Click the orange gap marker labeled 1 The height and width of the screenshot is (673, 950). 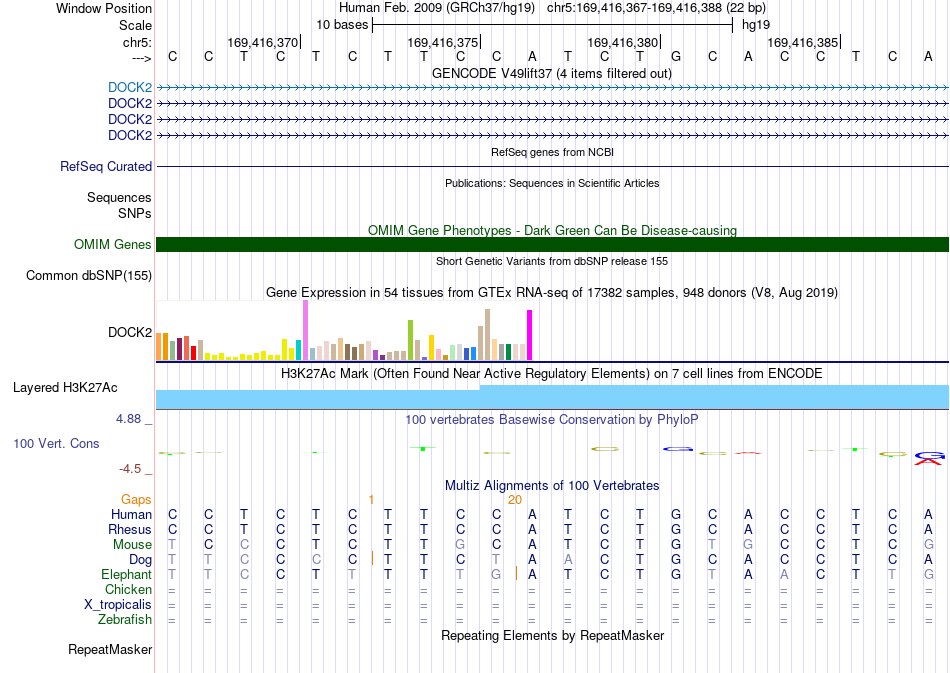[371, 500]
